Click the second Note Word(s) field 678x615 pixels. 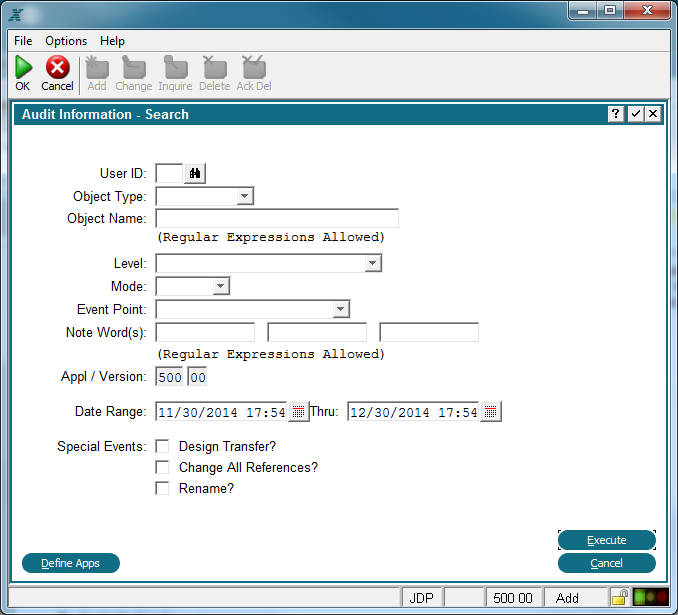pos(317,332)
